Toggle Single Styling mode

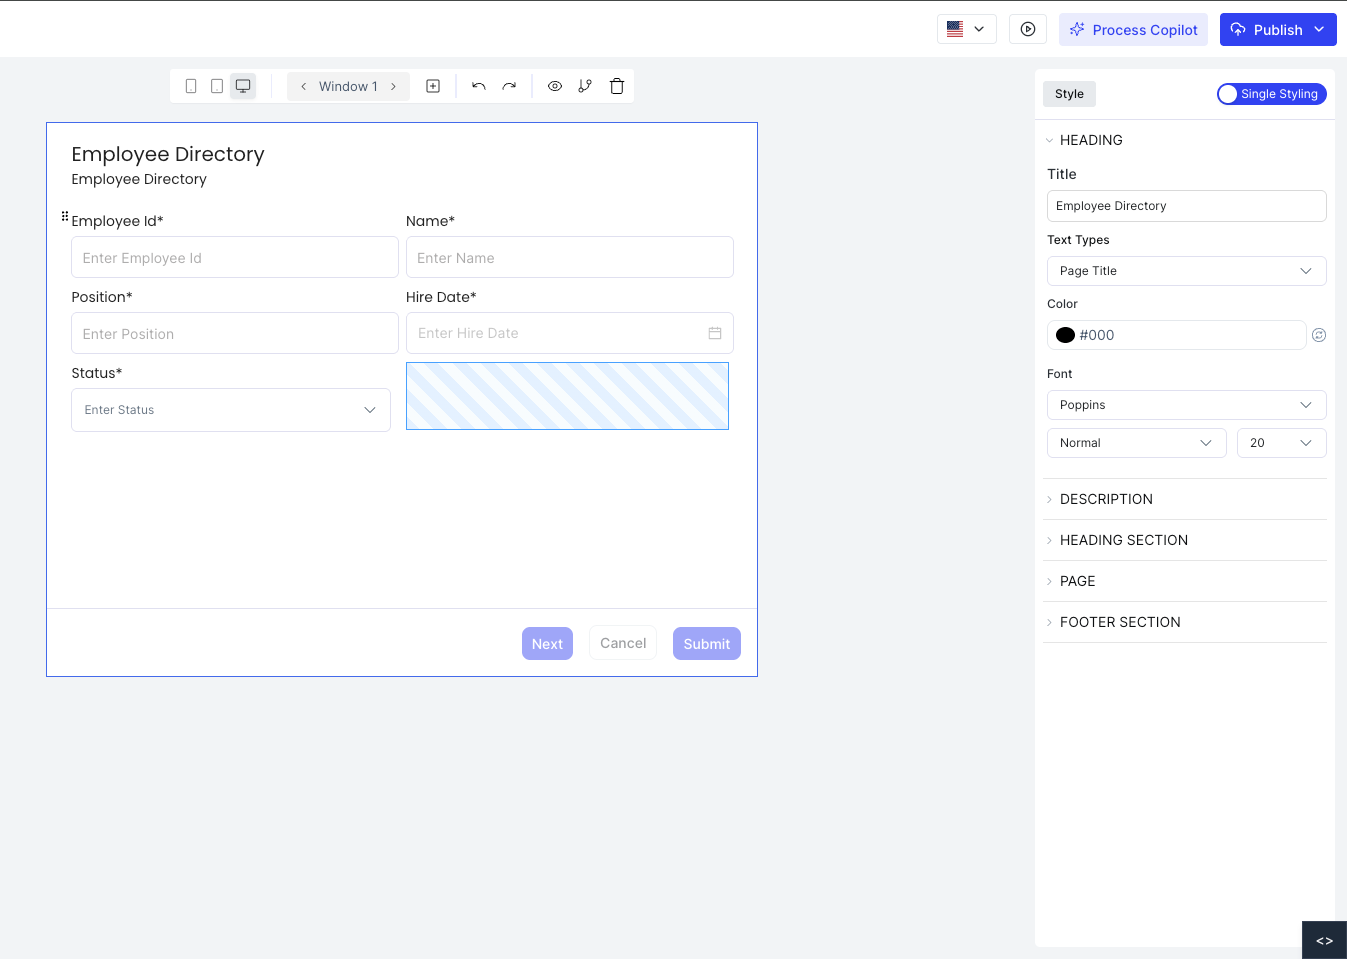tap(1271, 93)
